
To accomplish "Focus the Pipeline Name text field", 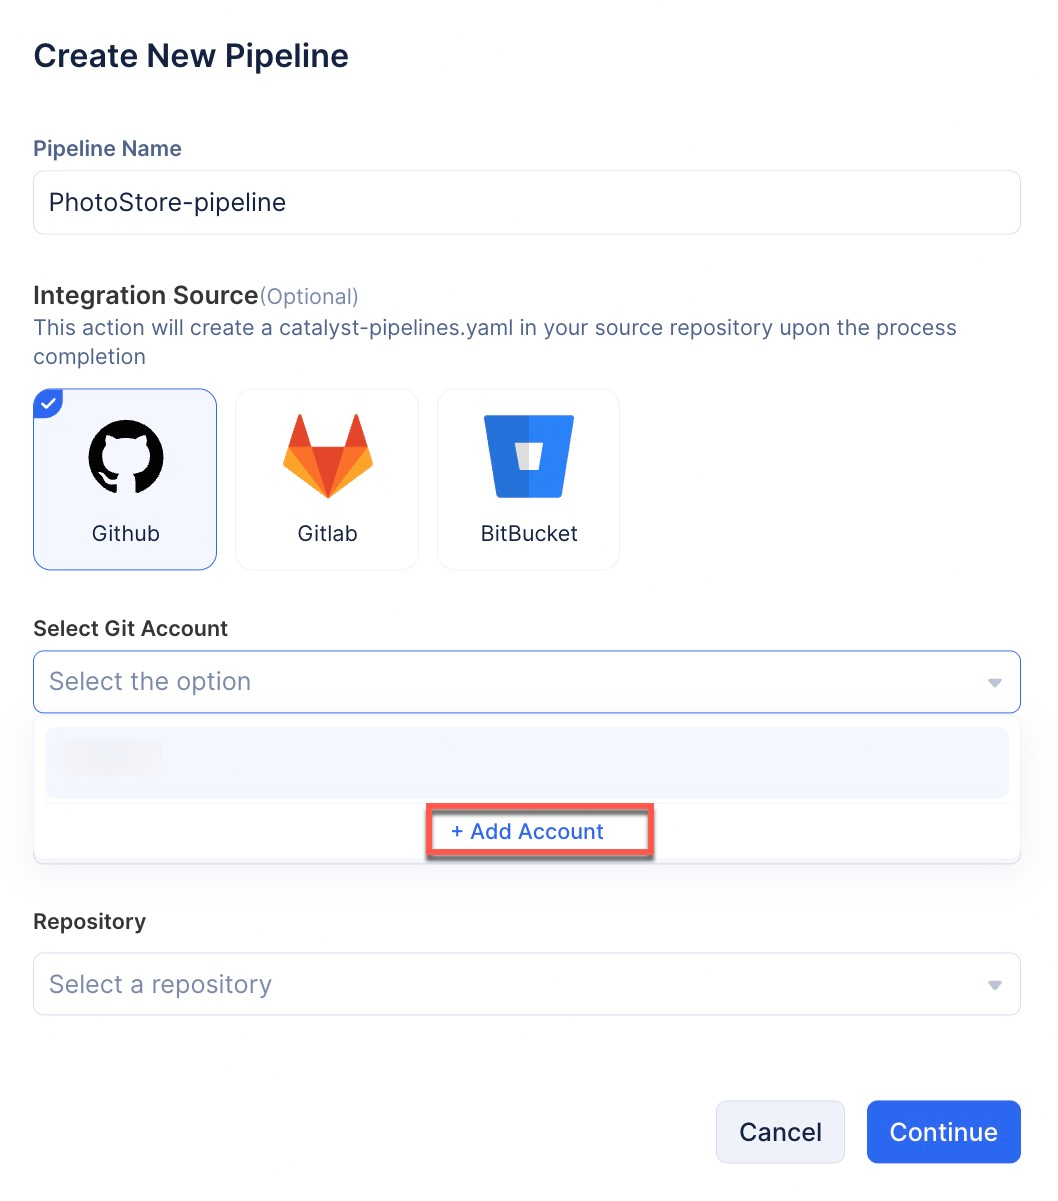I will (x=526, y=202).
